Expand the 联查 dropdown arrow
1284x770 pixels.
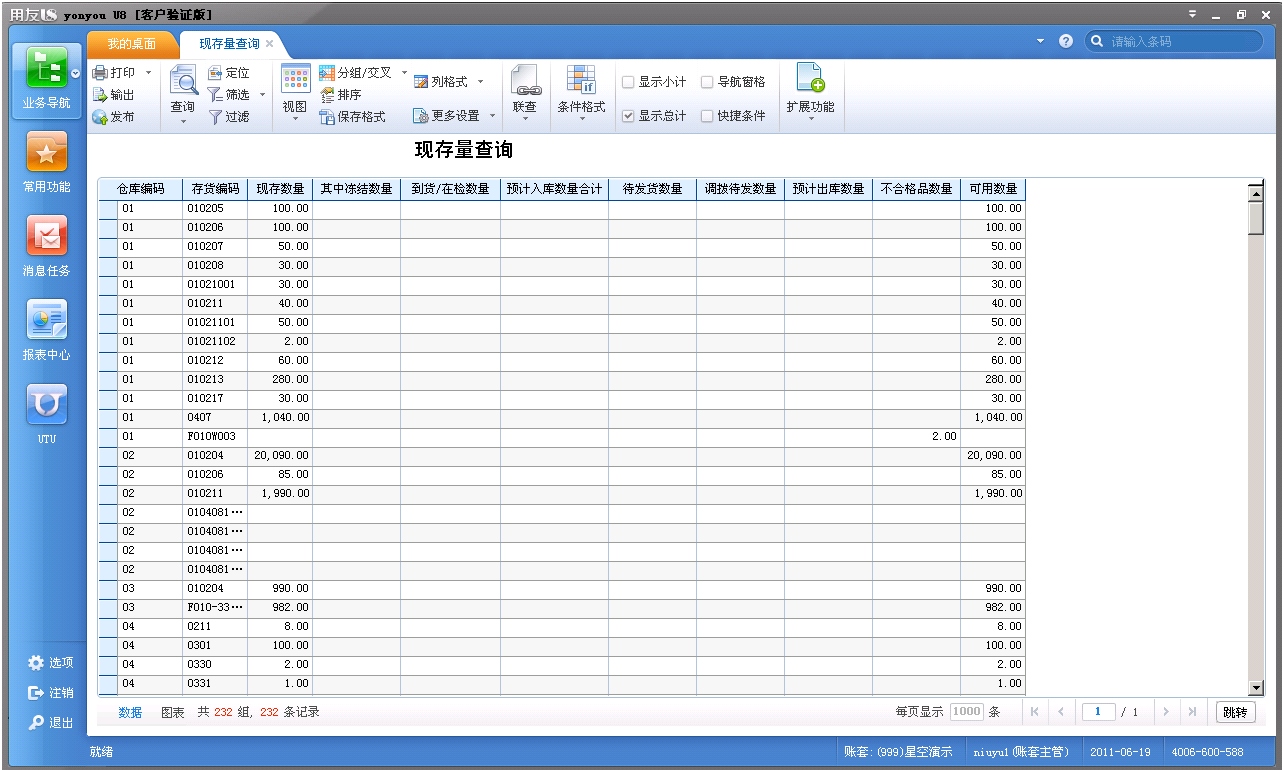click(525, 120)
